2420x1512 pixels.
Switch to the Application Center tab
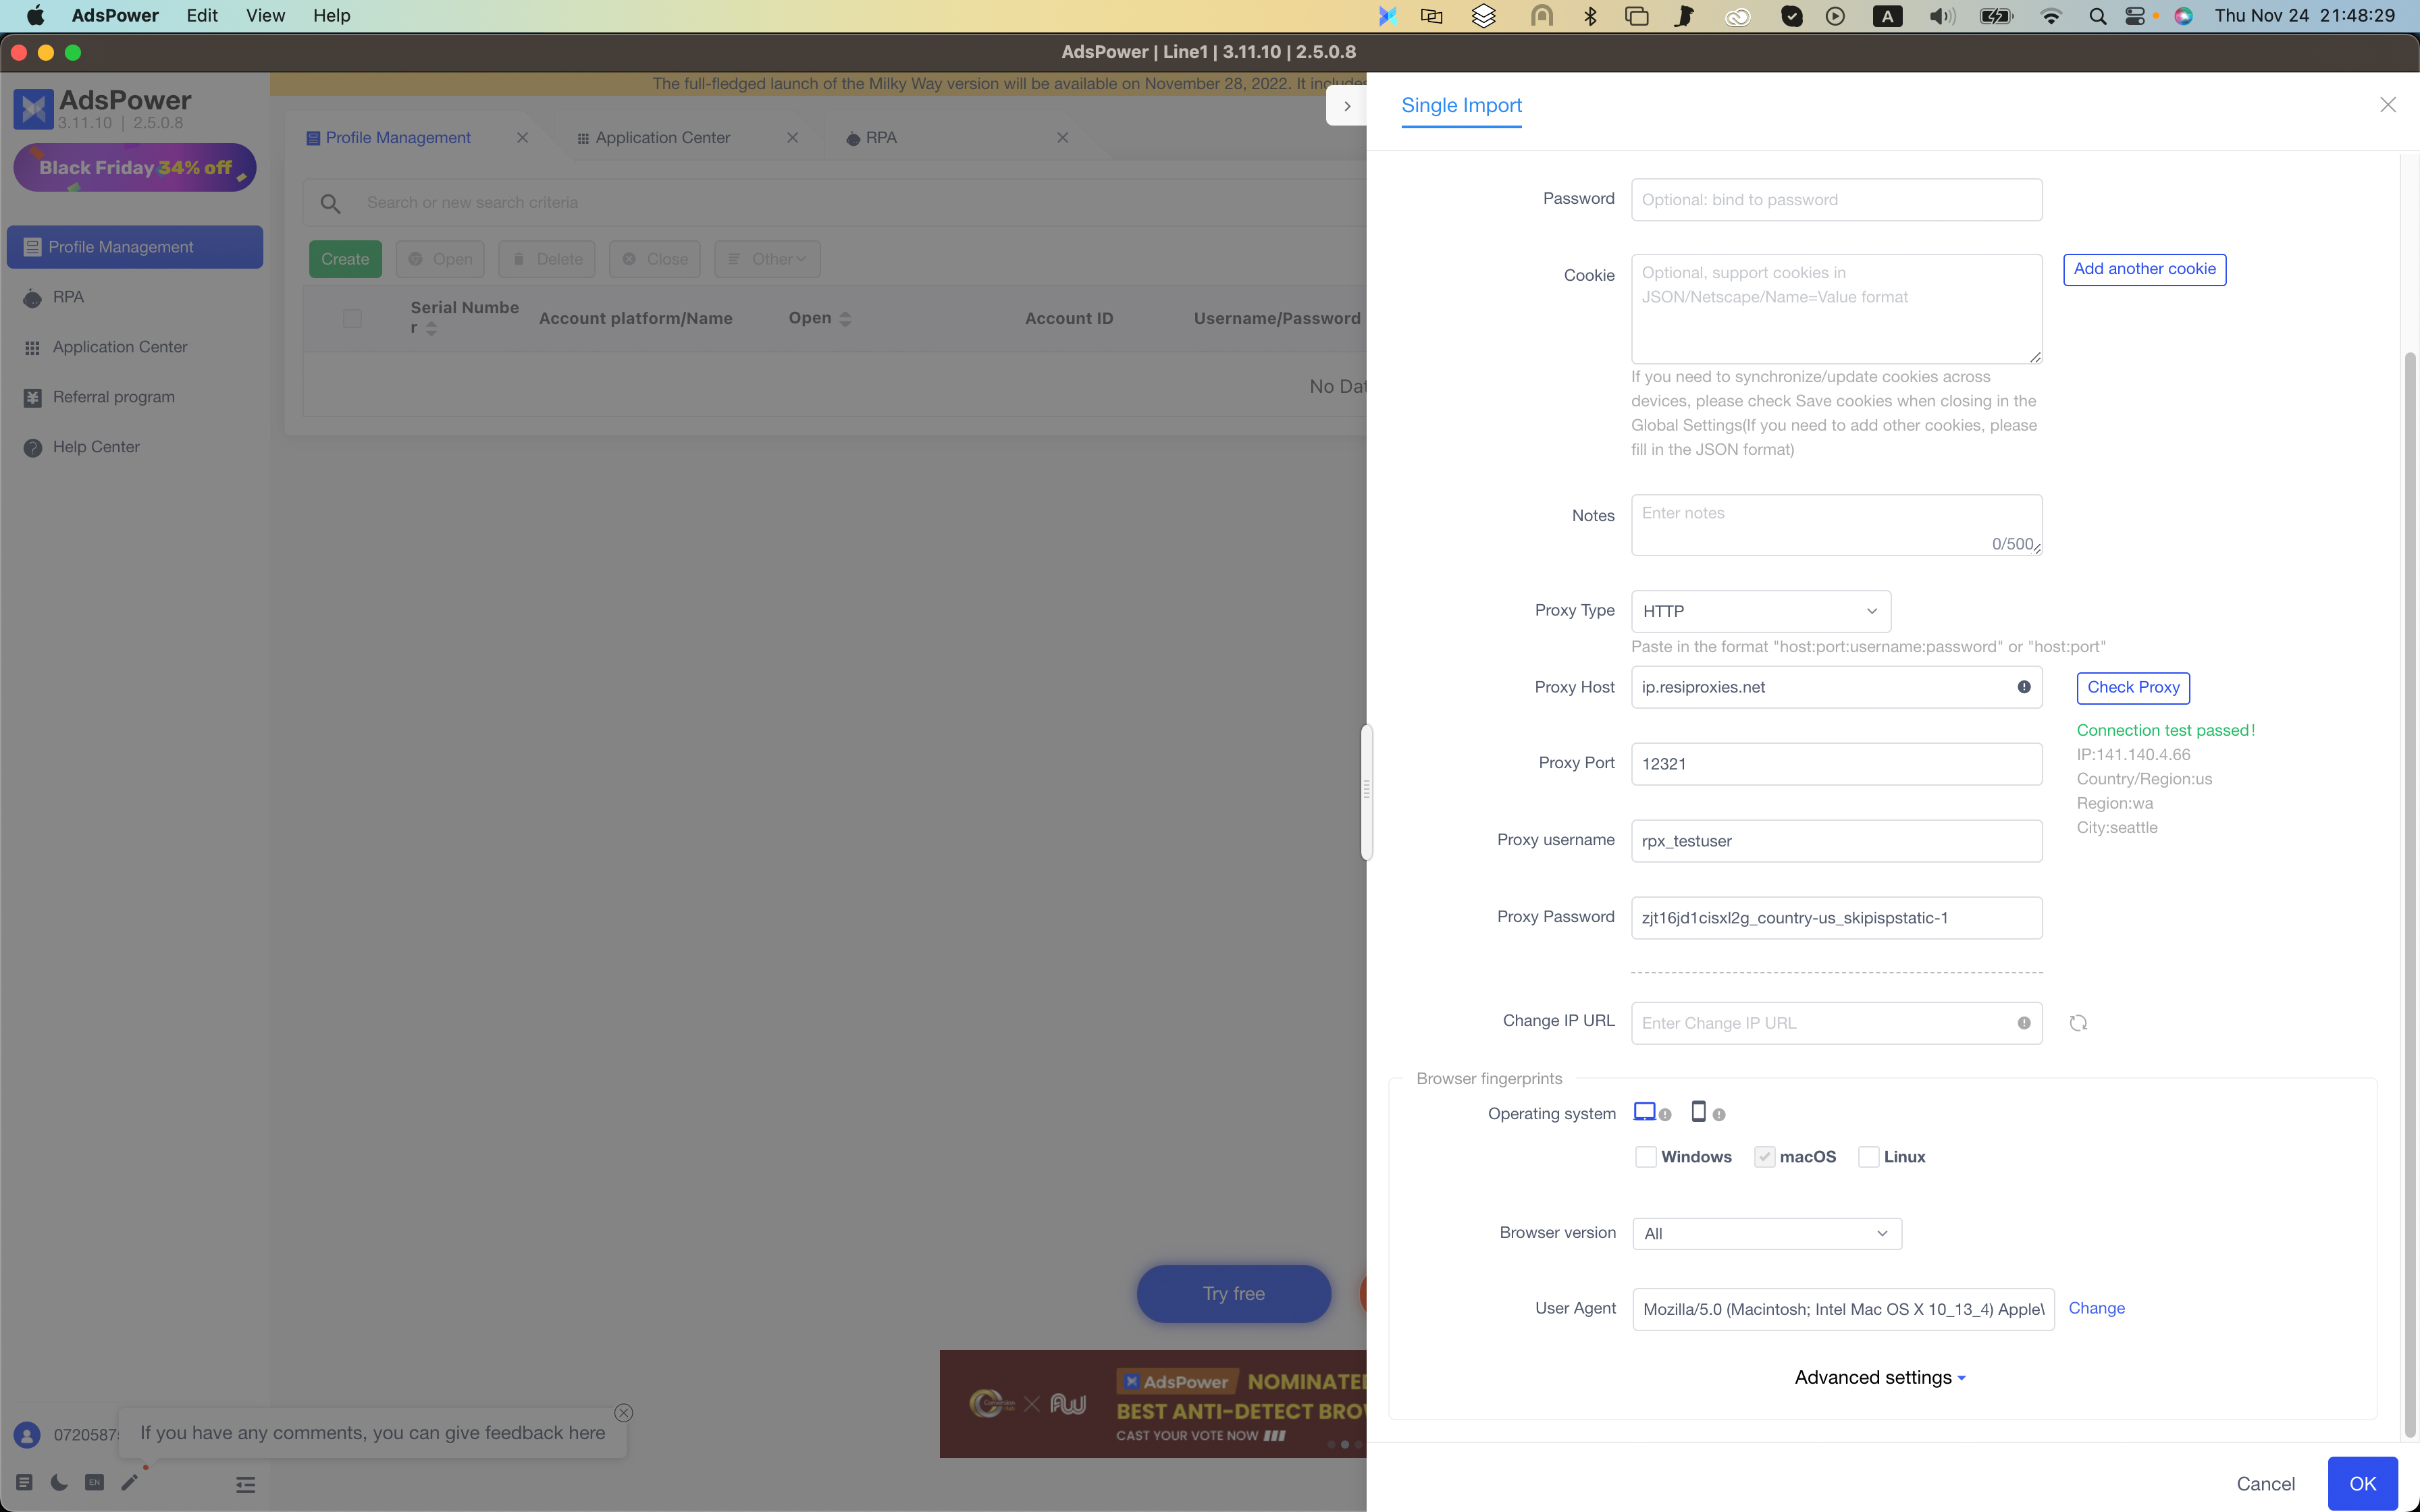coord(662,138)
